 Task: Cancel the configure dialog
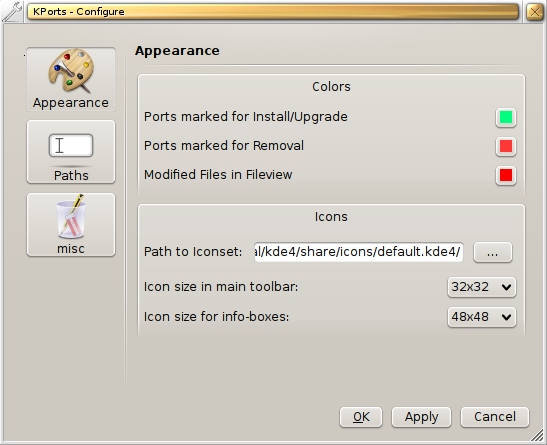[x=495, y=417]
